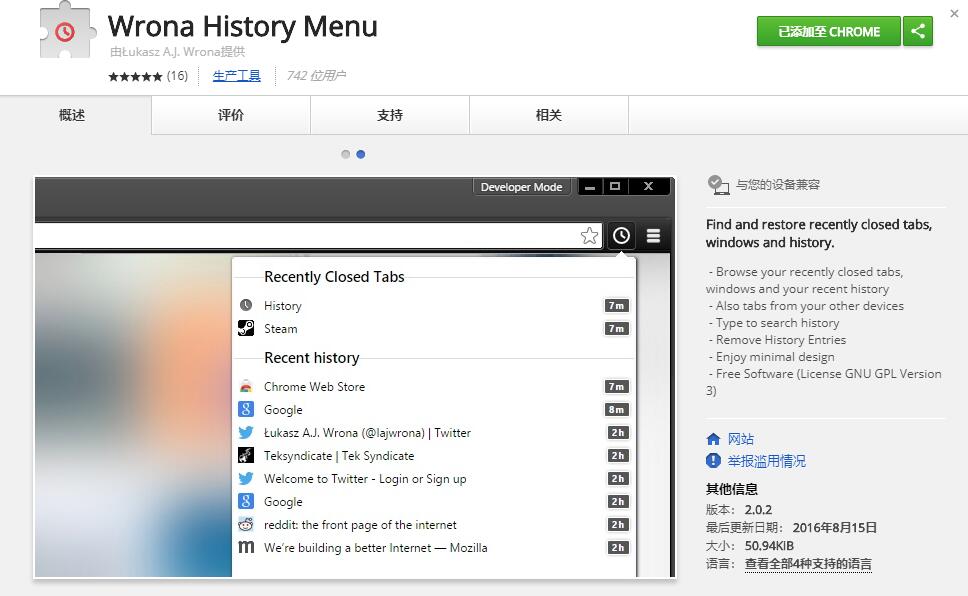Open the 评价 reviews tab
The height and width of the screenshot is (596, 968).
[x=231, y=115]
